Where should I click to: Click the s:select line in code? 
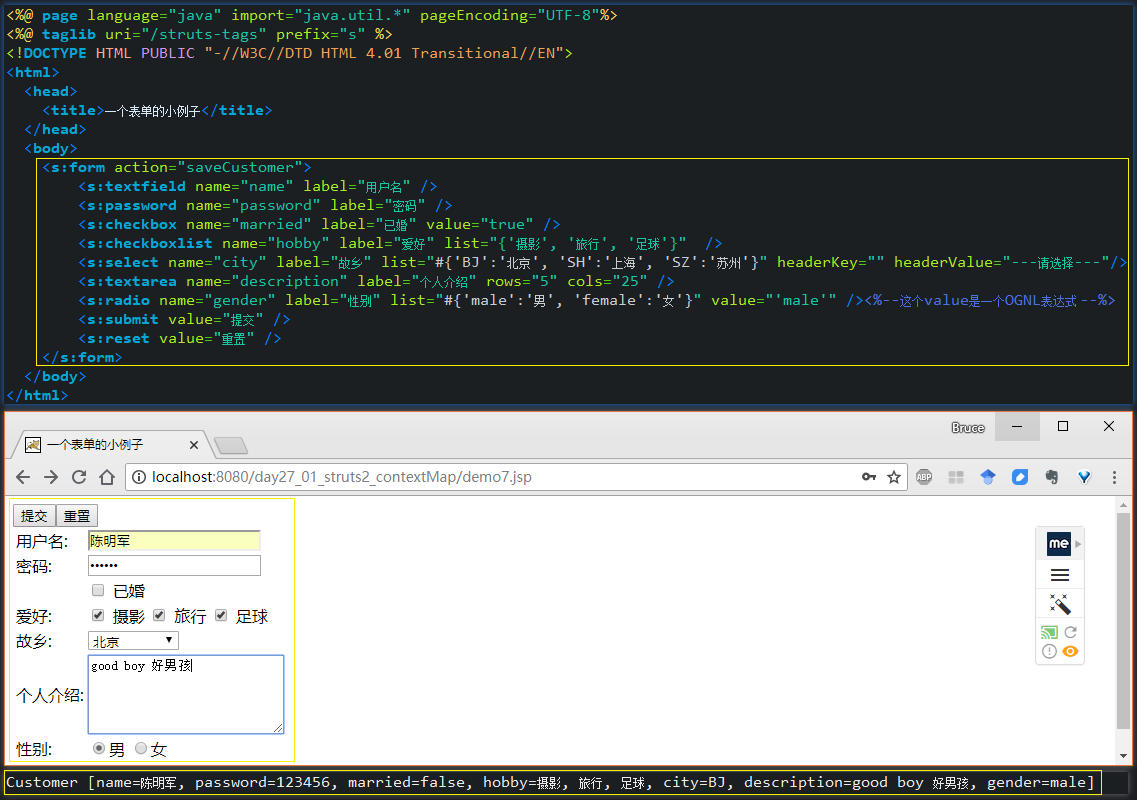(x=602, y=262)
